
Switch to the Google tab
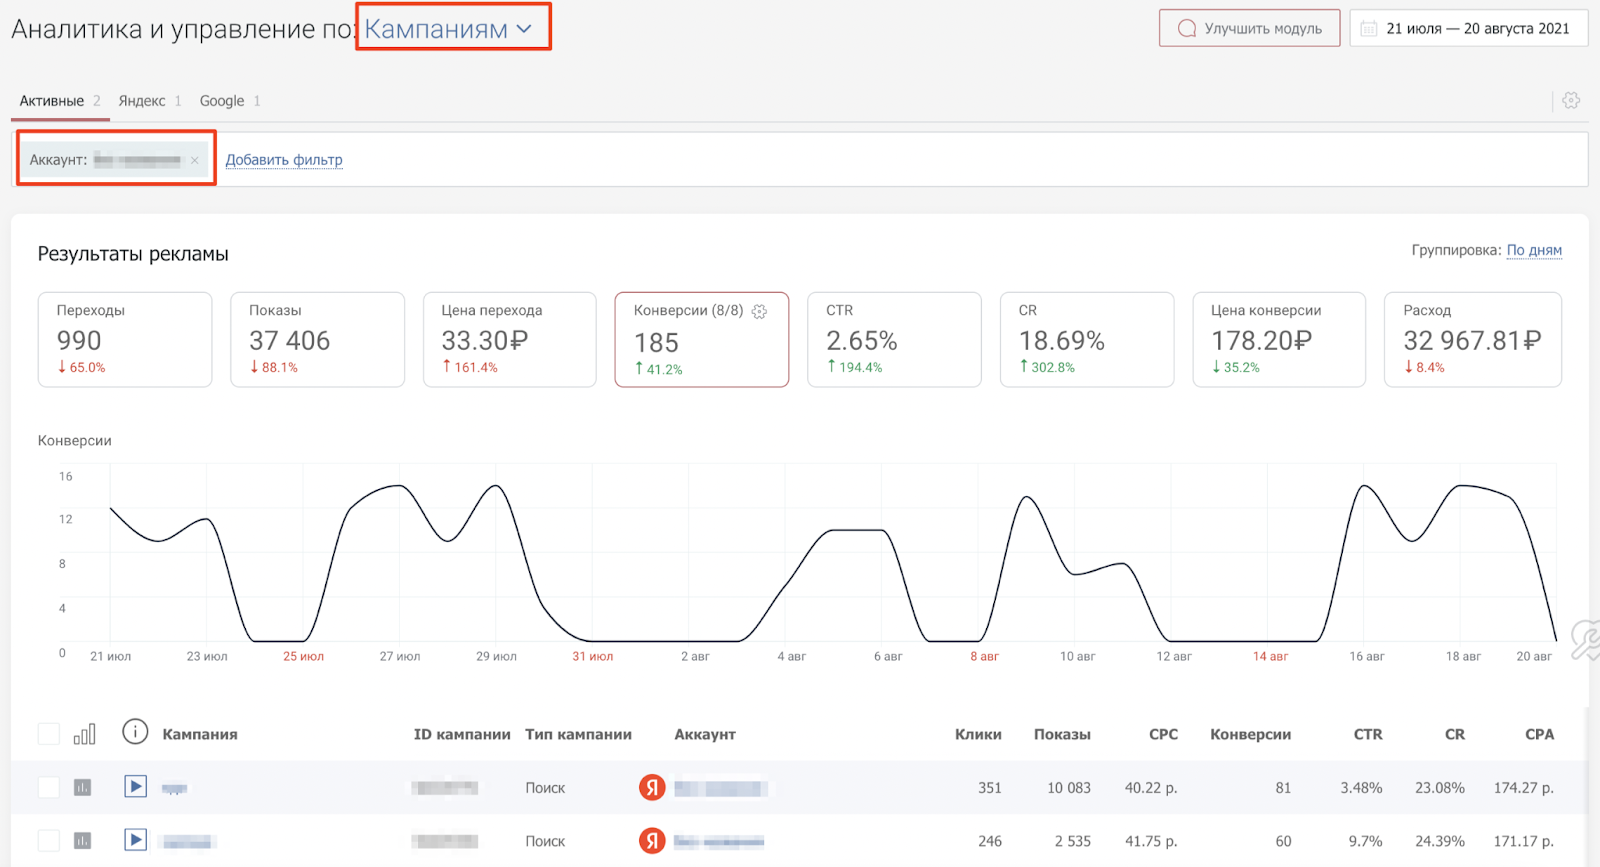(x=230, y=101)
